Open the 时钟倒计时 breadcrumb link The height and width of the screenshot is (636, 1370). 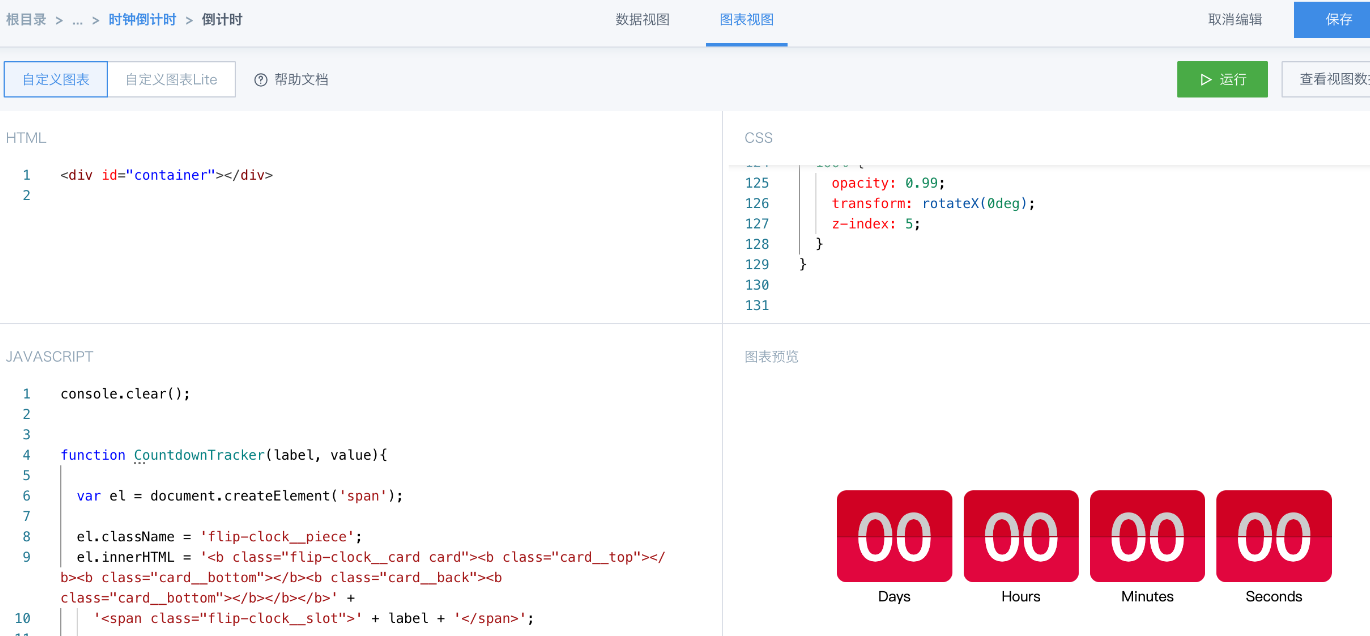[x=143, y=20]
